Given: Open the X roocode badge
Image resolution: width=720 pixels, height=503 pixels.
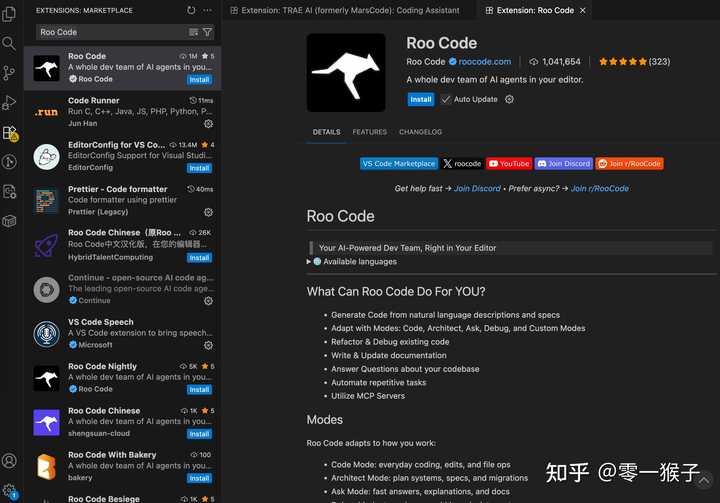Looking at the screenshot, I should pyautogui.click(x=461, y=164).
